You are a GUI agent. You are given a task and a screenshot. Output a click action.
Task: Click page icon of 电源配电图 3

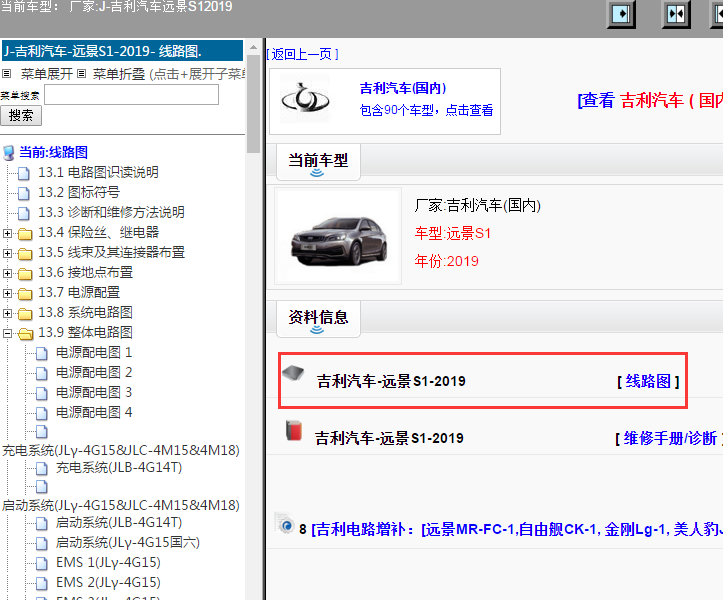[x=41, y=393]
